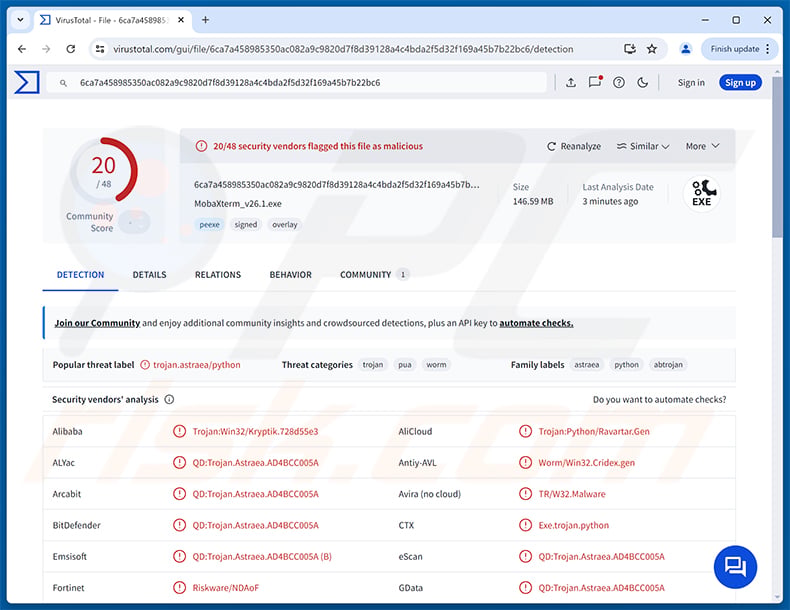This screenshot has width=790, height=610.
Task: Click the page vertical scrollbar
Action: click(777, 156)
